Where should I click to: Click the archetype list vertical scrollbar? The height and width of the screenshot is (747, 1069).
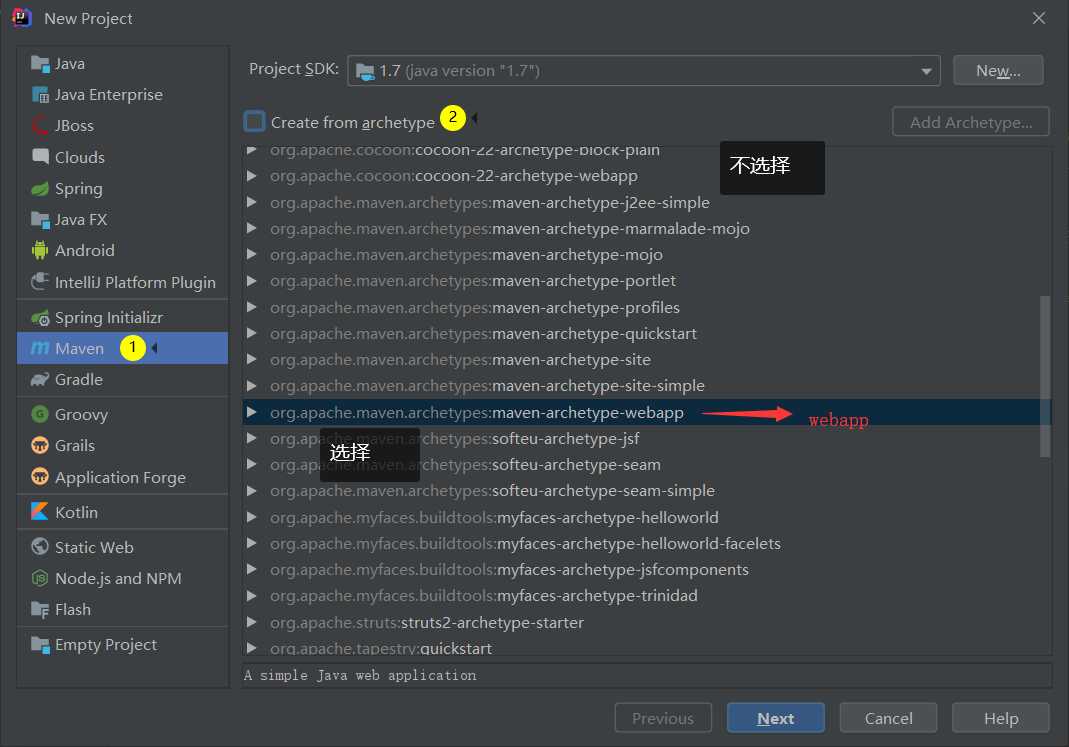[x=1044, y=376]
